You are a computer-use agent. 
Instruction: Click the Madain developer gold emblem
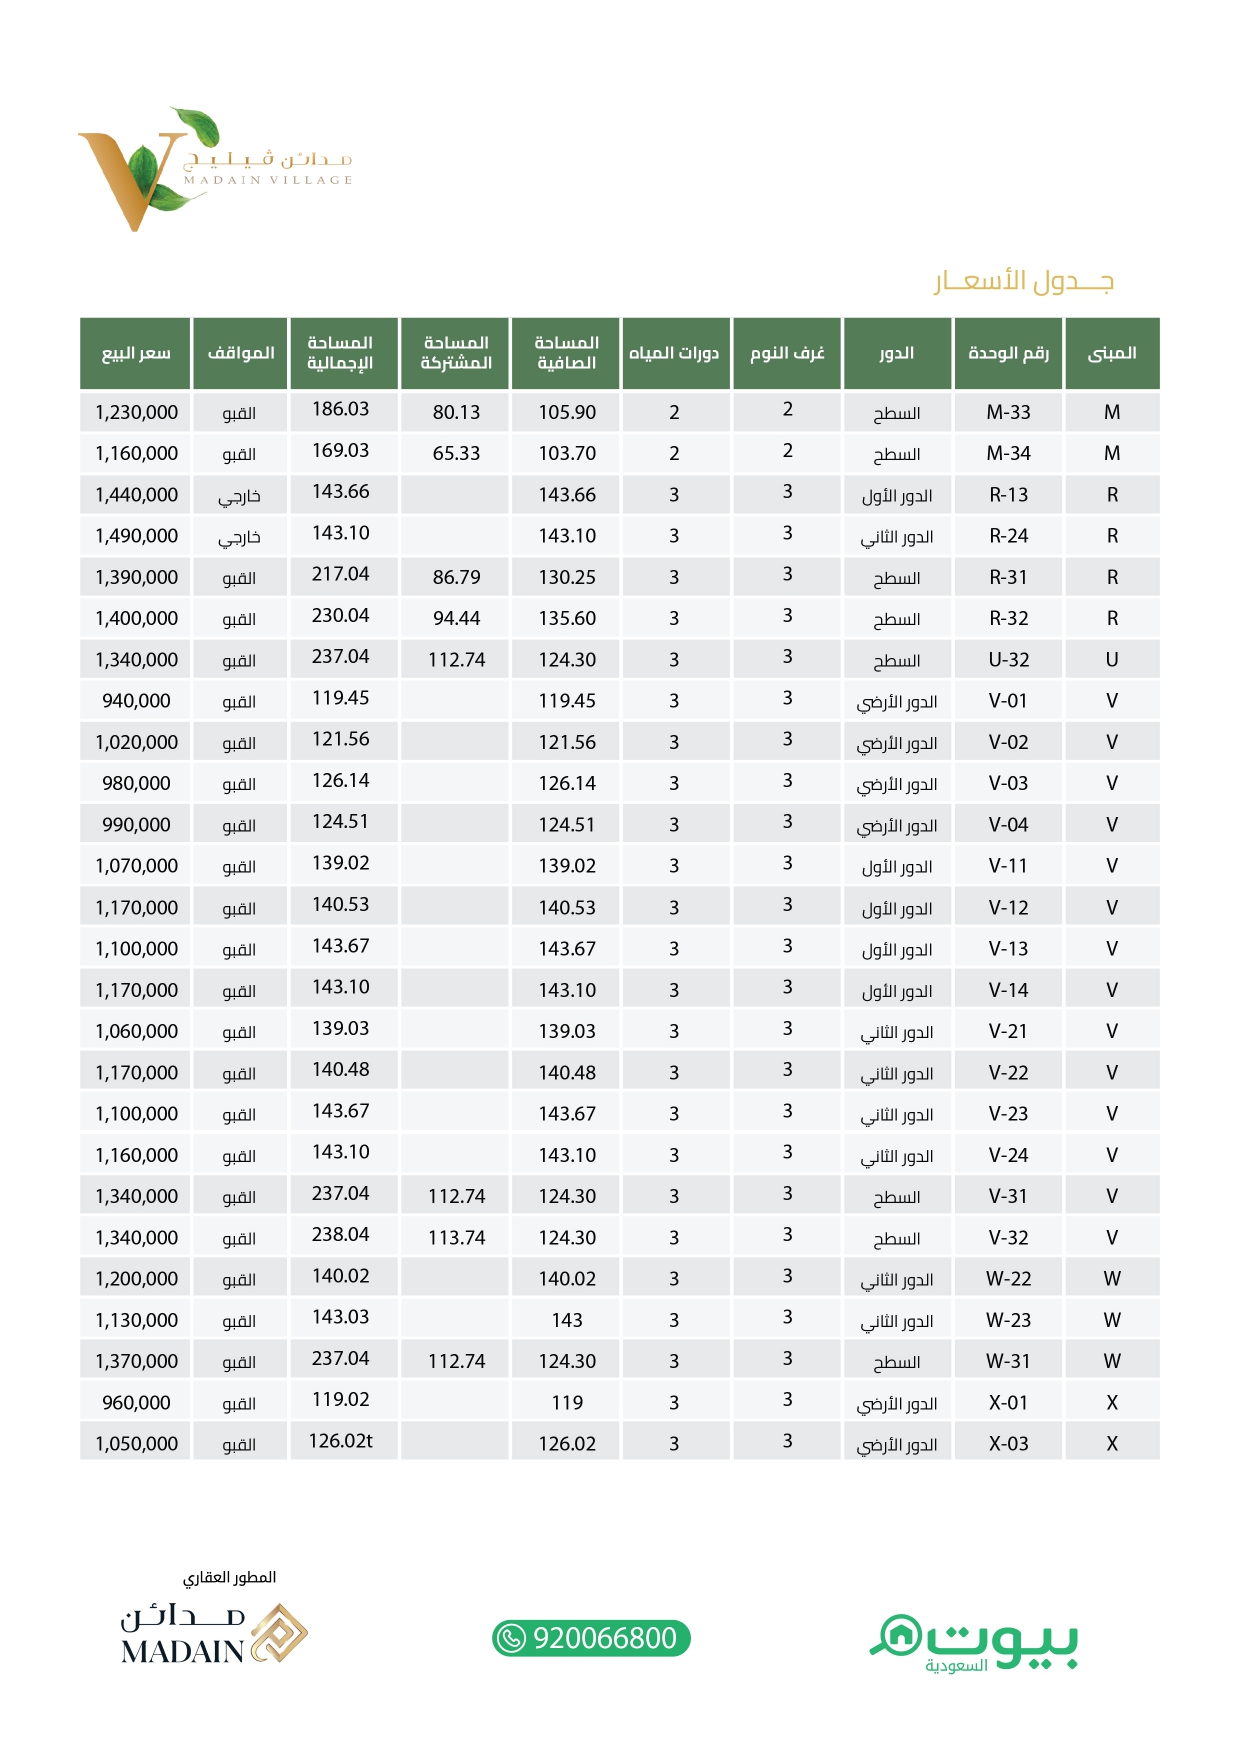278,1633
